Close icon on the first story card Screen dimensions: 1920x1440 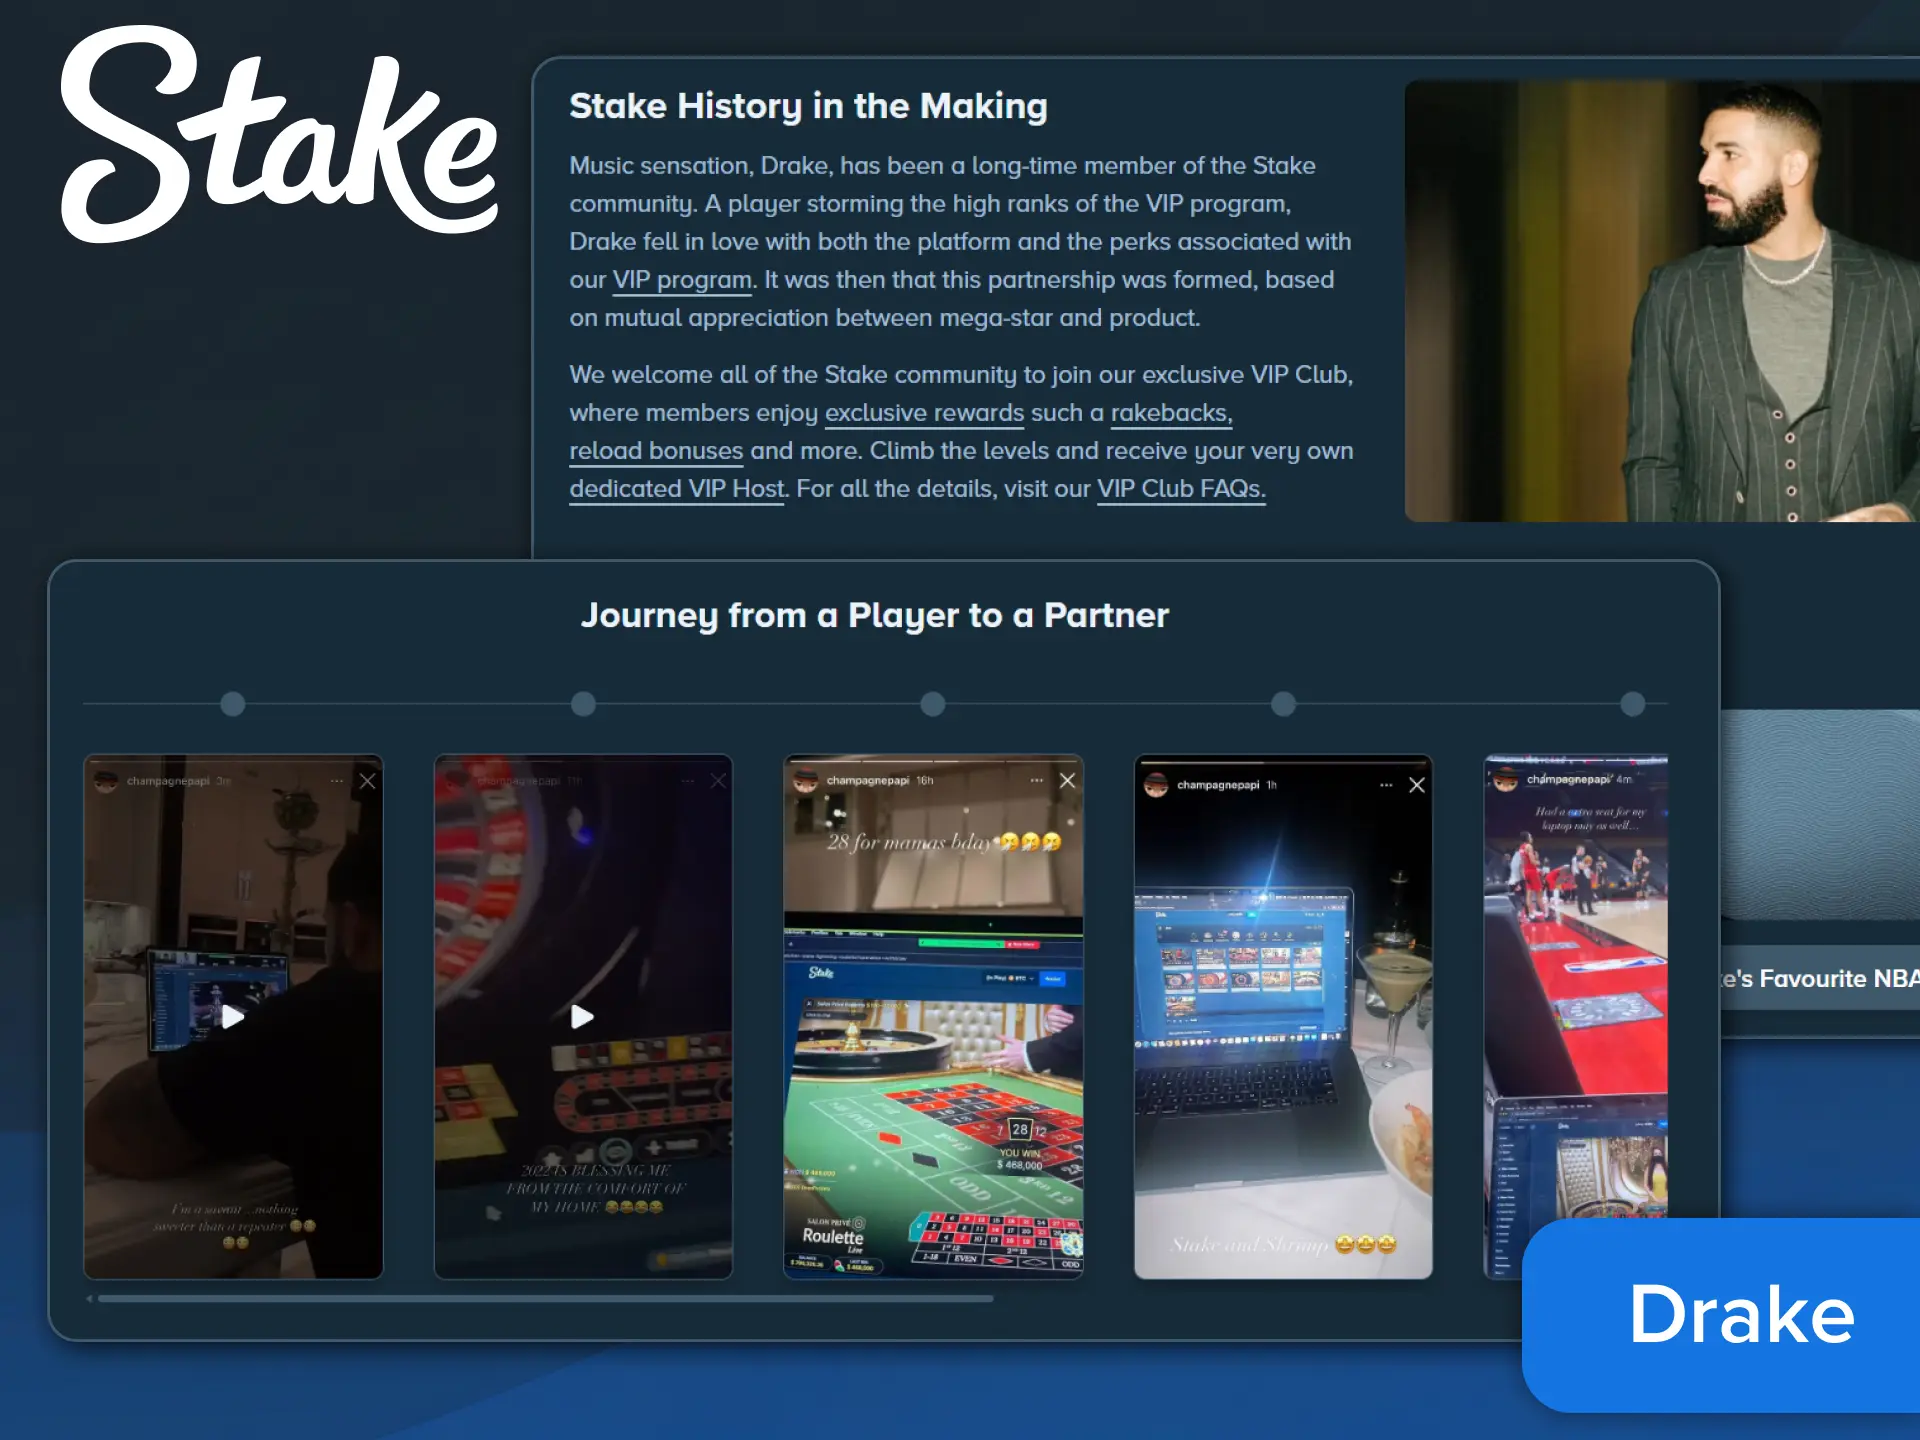point(368,781)
